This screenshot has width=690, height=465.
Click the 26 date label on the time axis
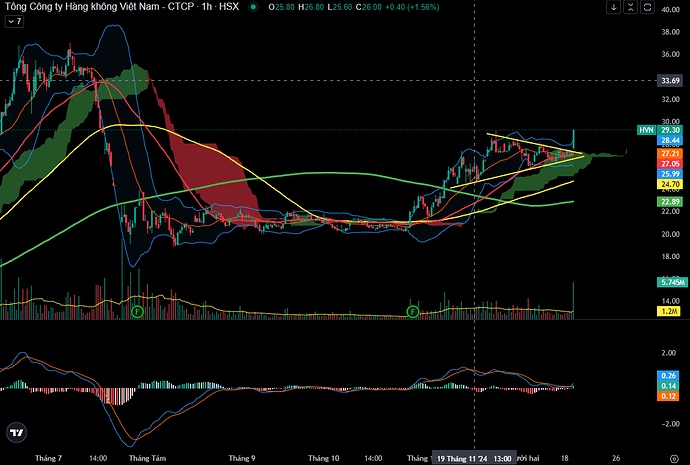pyautogui.click(x=616, y=458)
